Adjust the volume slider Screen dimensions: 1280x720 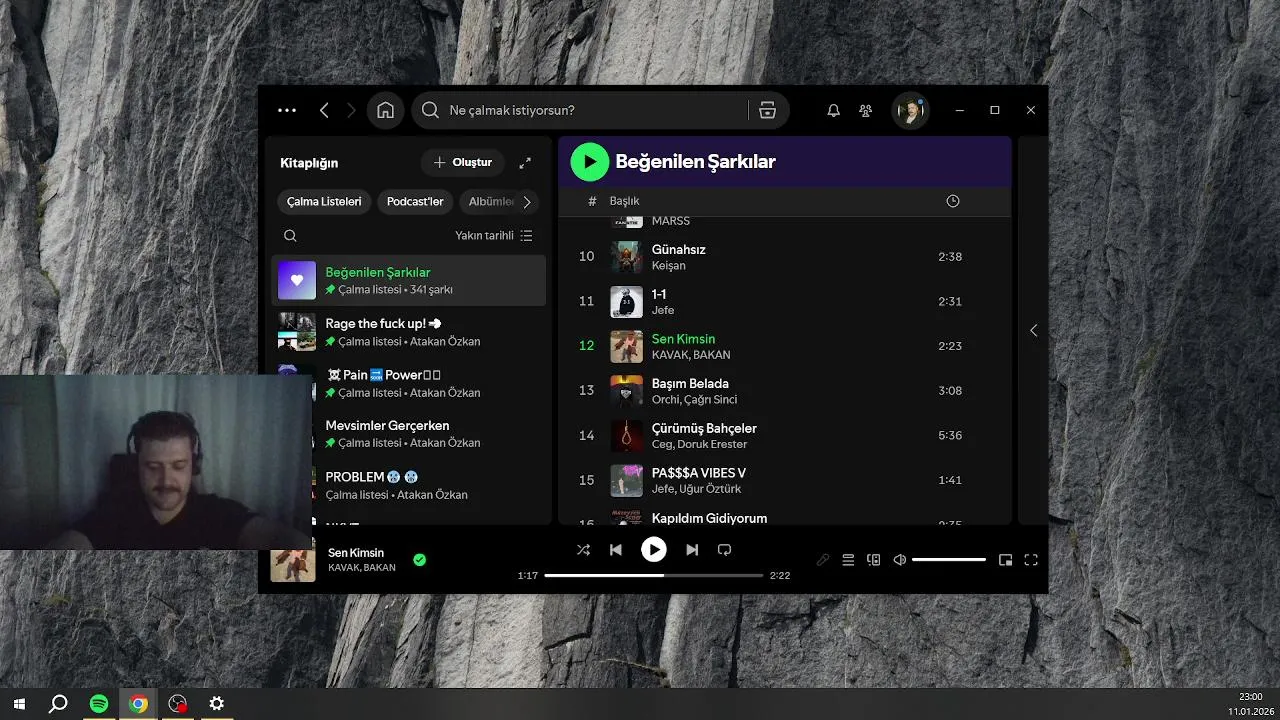(949, 560)
